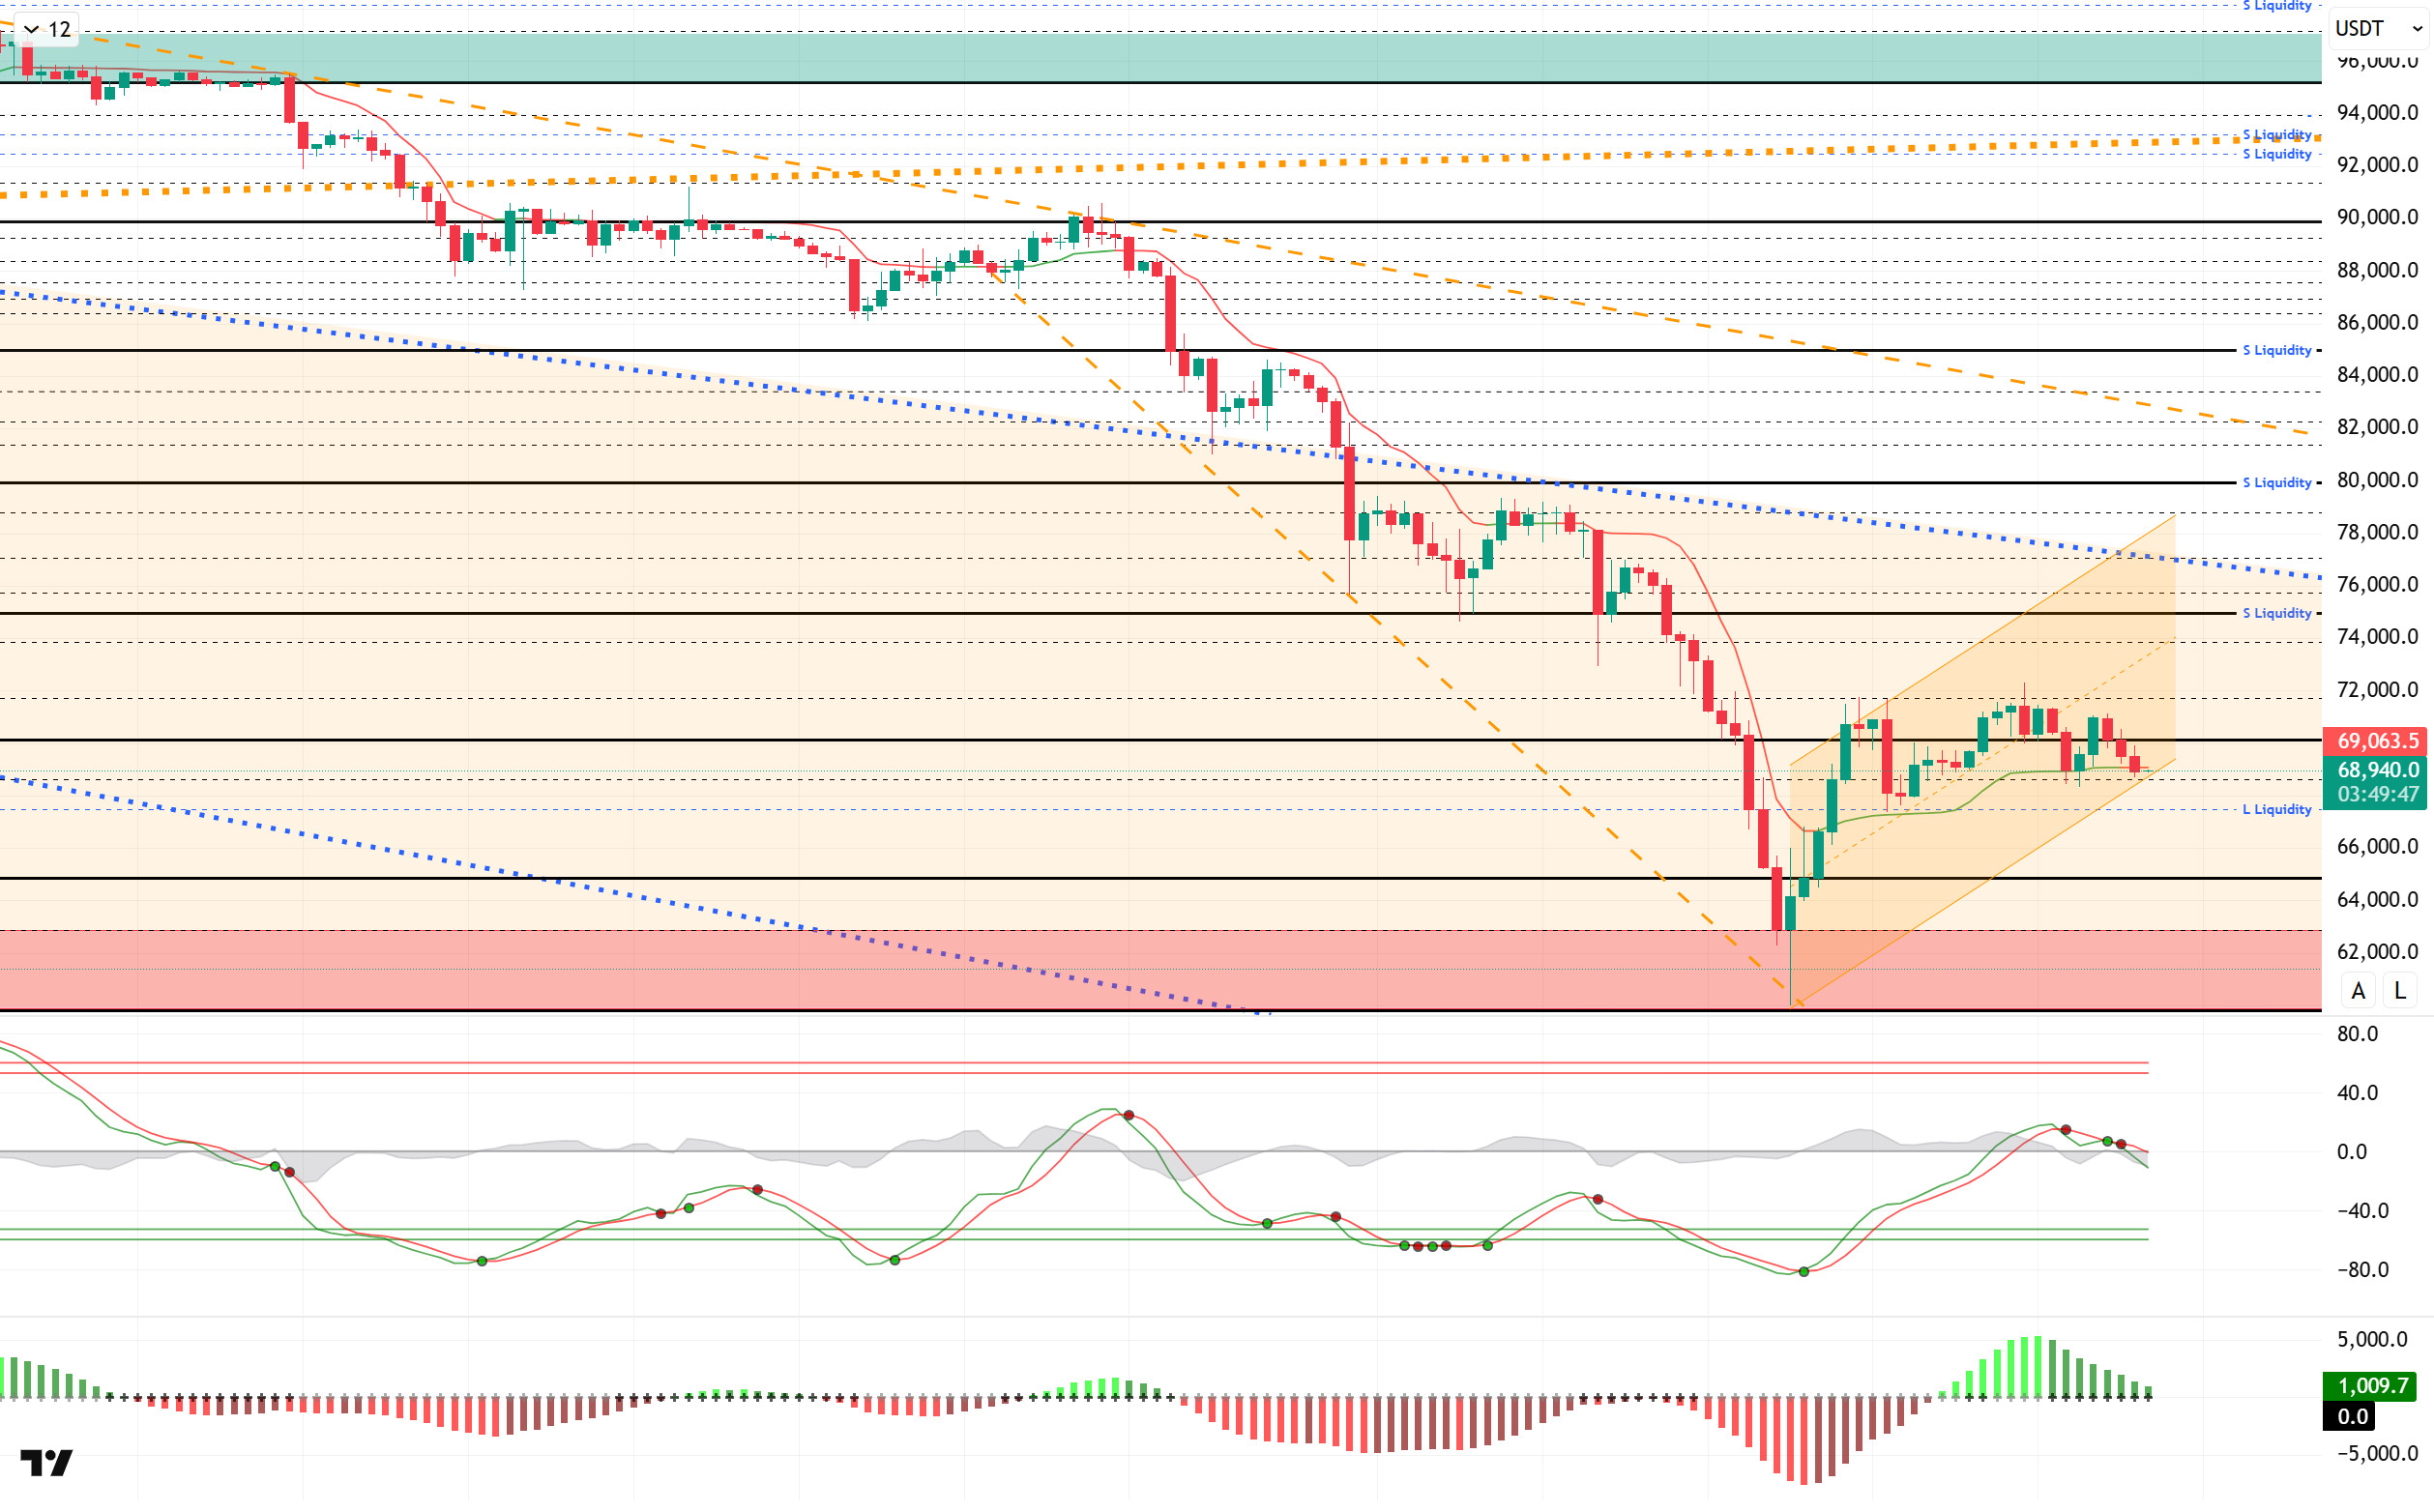2434x1512 pixels.
Task: Toggle the A auto-scale button
Action: (2358, 991)
